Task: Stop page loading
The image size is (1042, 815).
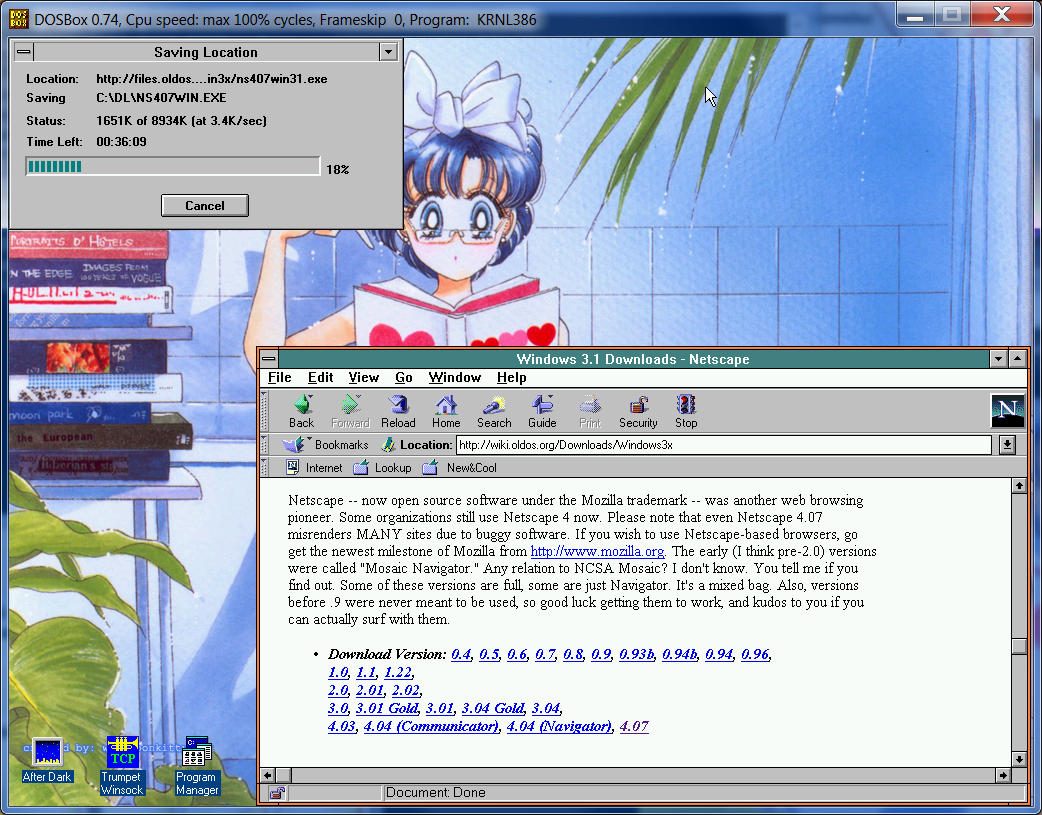Action: [x=686, y=411]
